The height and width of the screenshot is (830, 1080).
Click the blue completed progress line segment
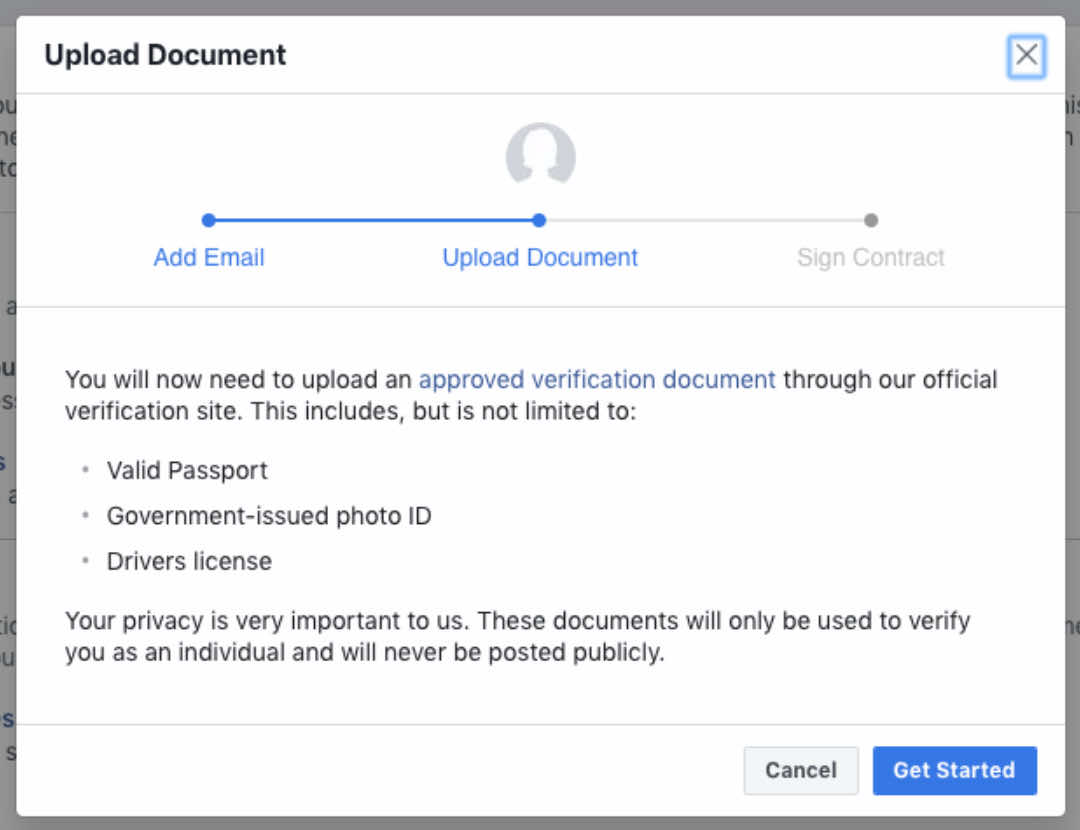[374, 220]
